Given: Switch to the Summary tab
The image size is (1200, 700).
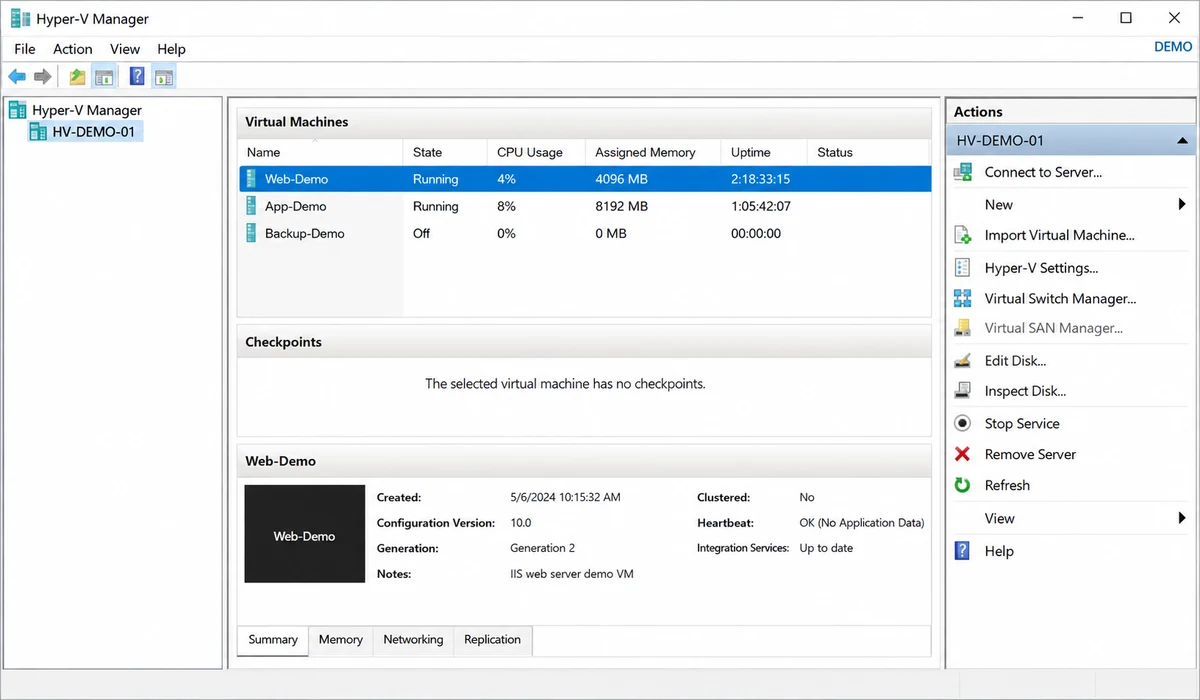Looking at the screenshot, I should click(273, 640).
